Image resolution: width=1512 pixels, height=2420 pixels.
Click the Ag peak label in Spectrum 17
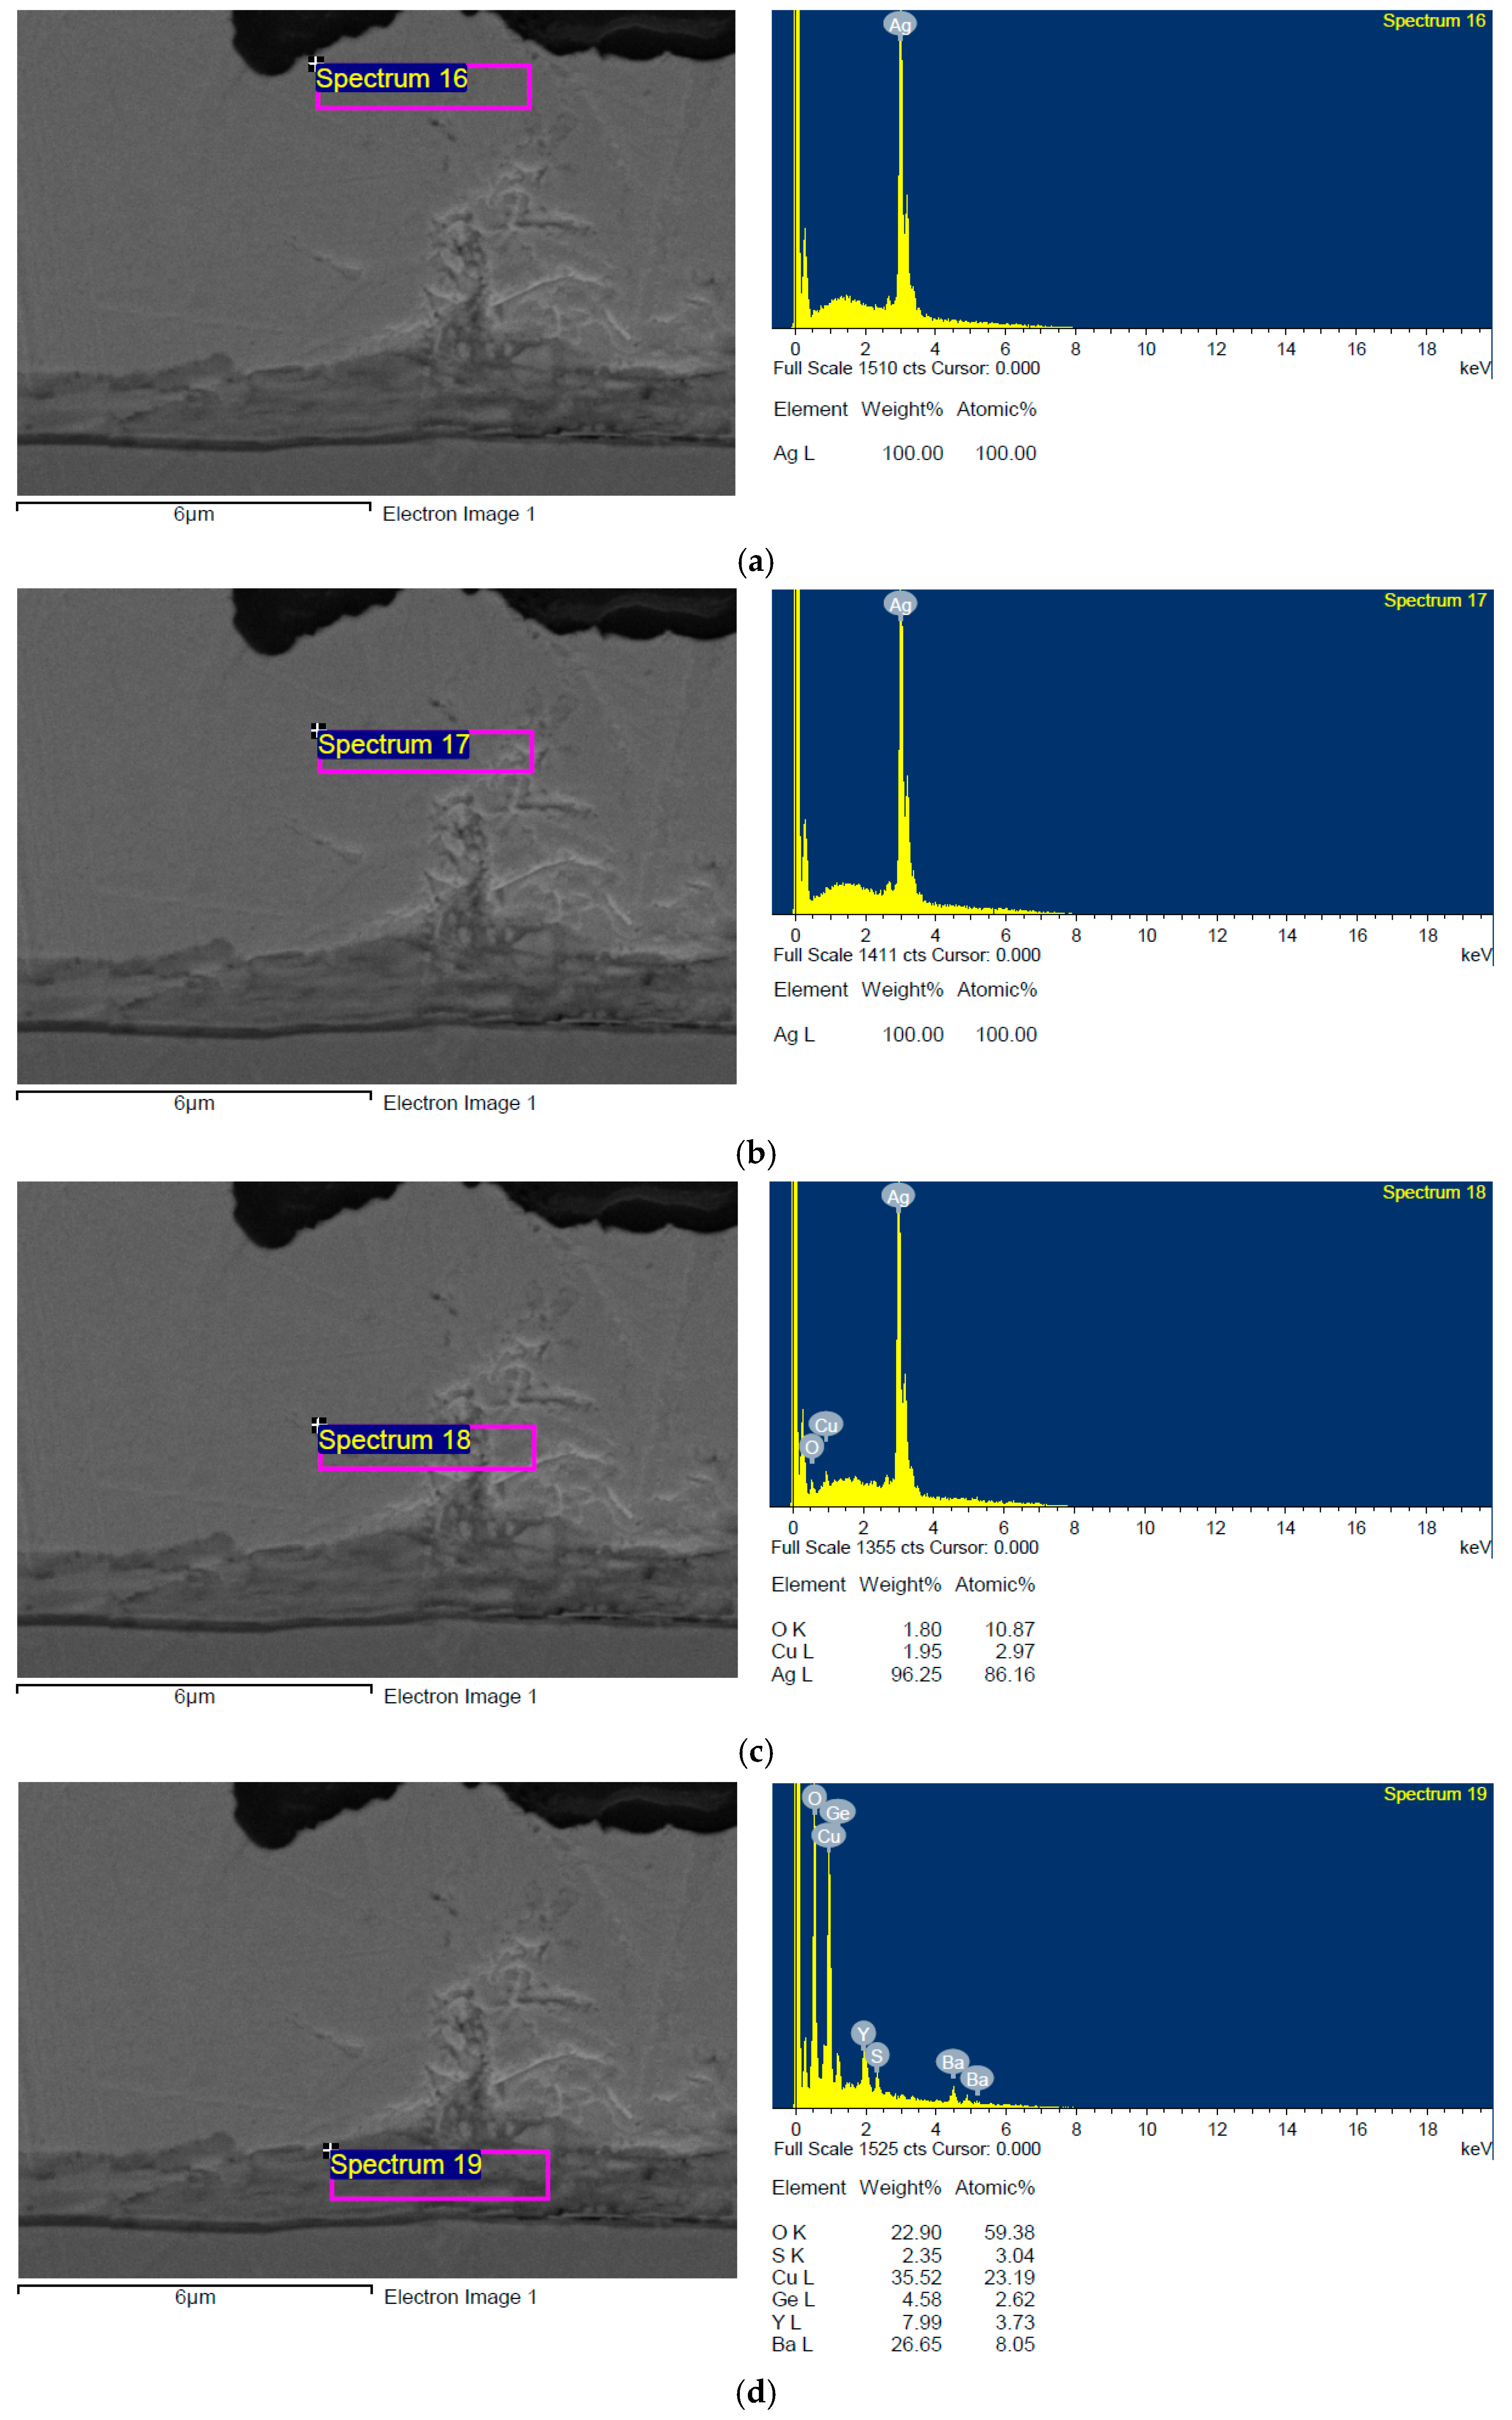click(900, 604)
